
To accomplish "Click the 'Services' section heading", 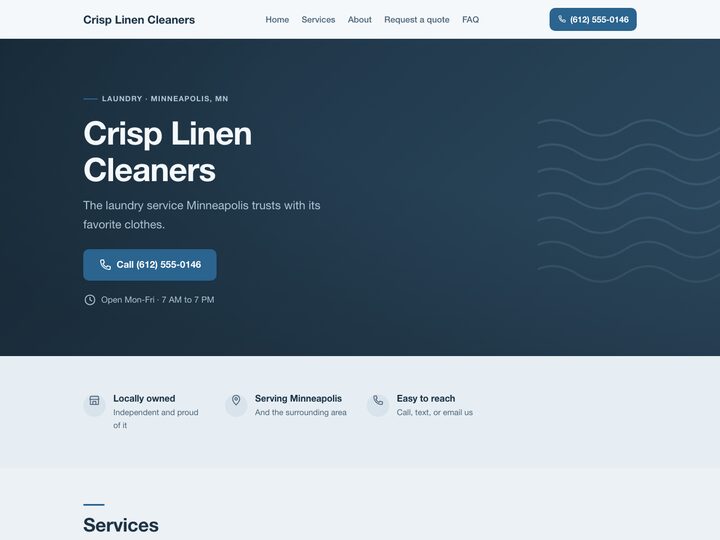I will pyautogui.click(x=121, y=525).
